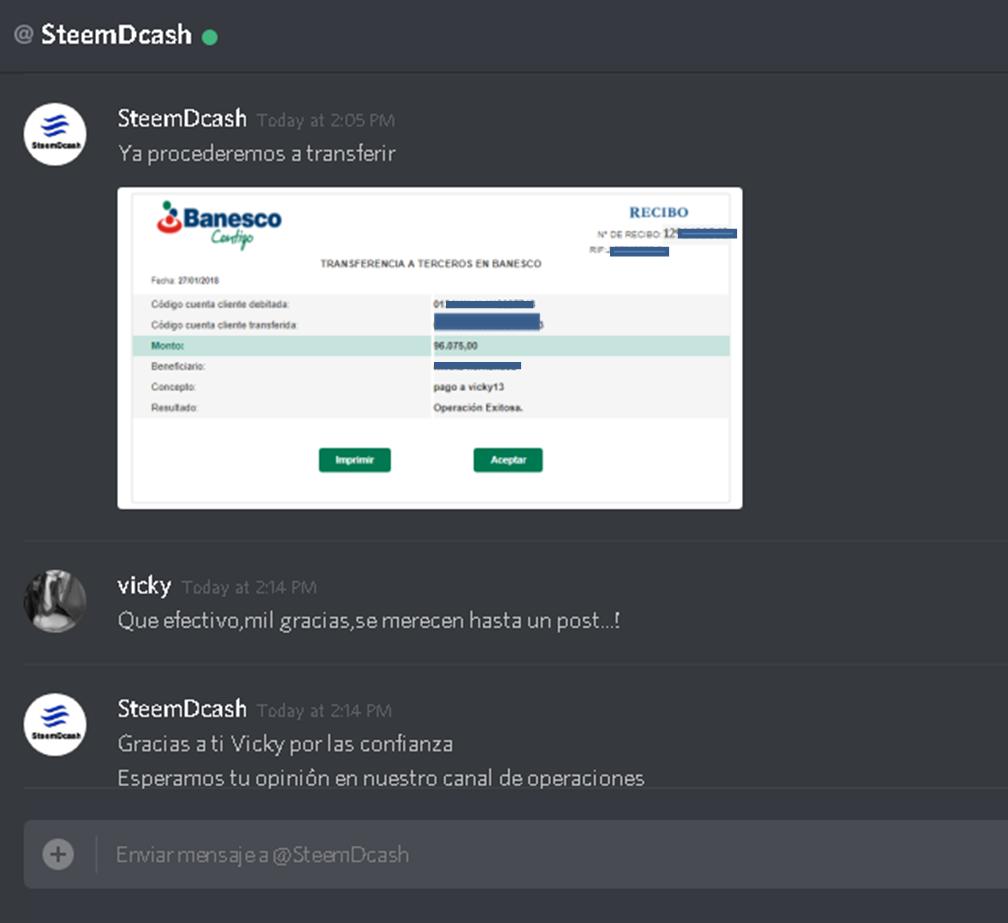Click SteemDcash avatar on last message

click(x=55, y=724)
